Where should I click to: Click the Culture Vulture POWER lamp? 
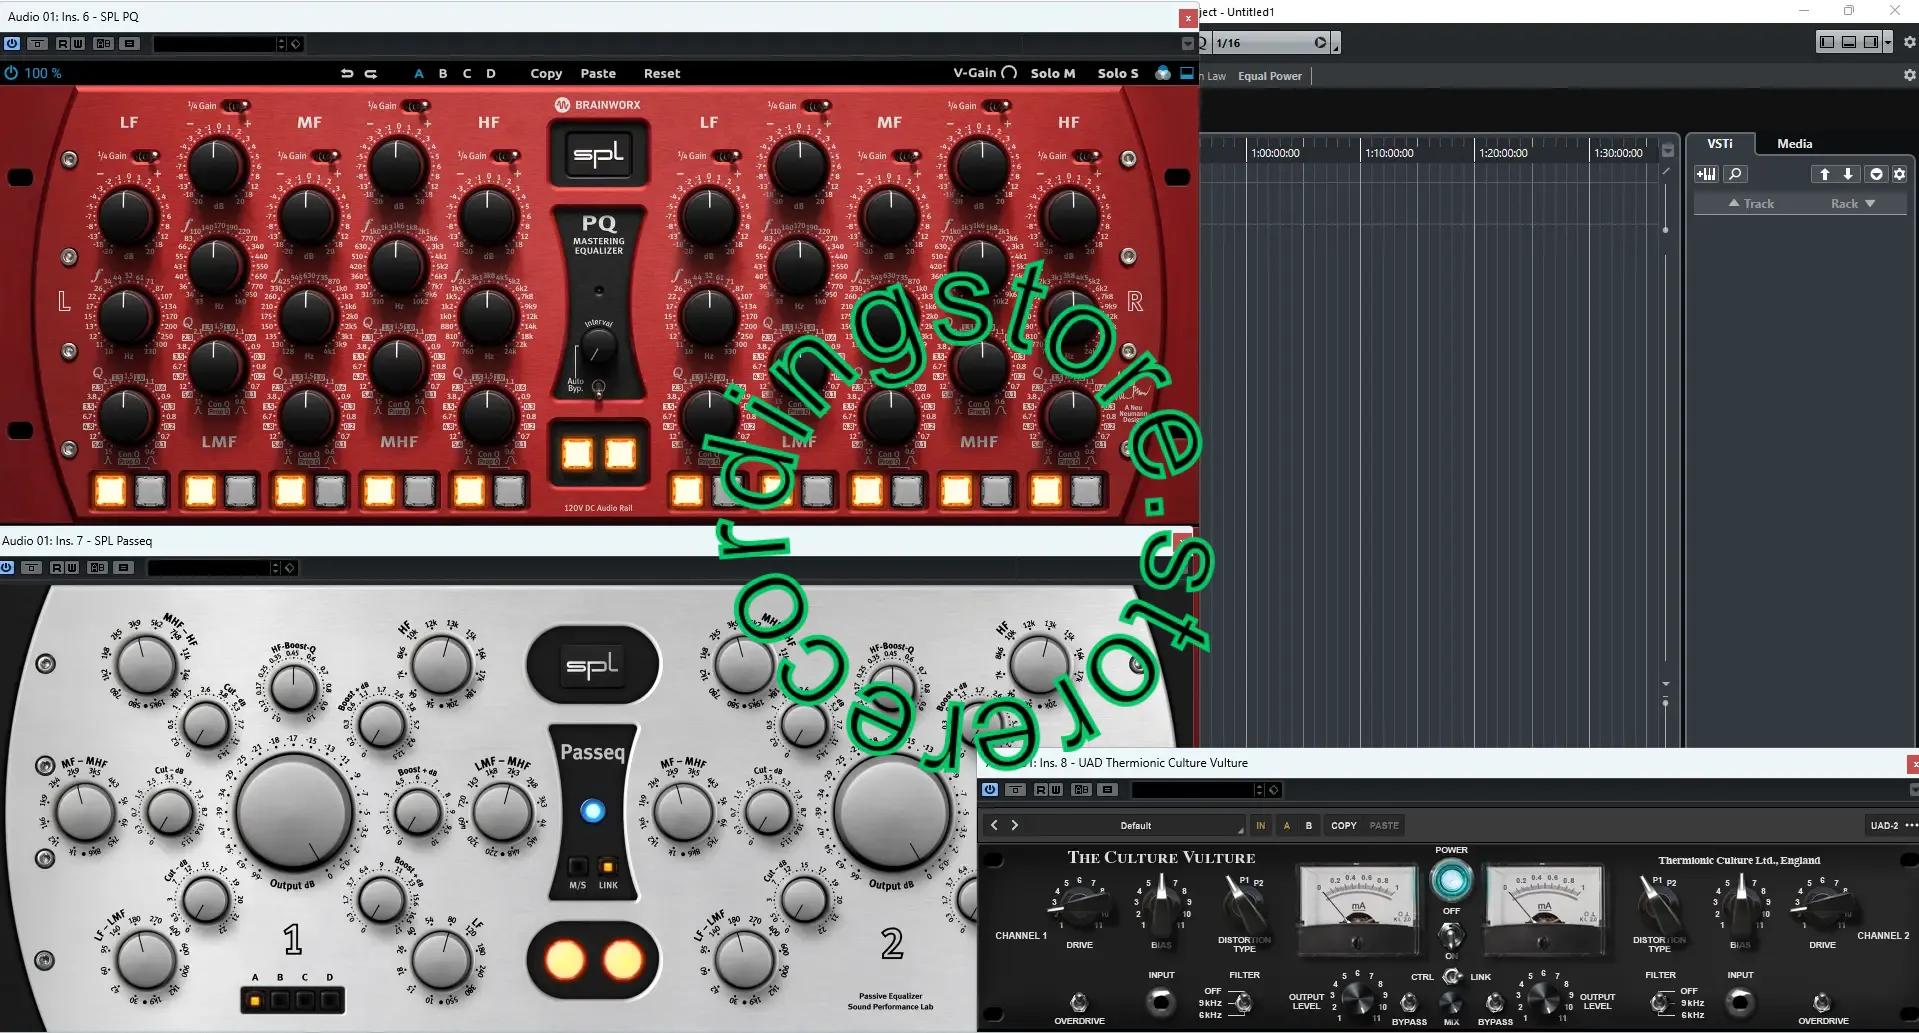coord(1451,880)
